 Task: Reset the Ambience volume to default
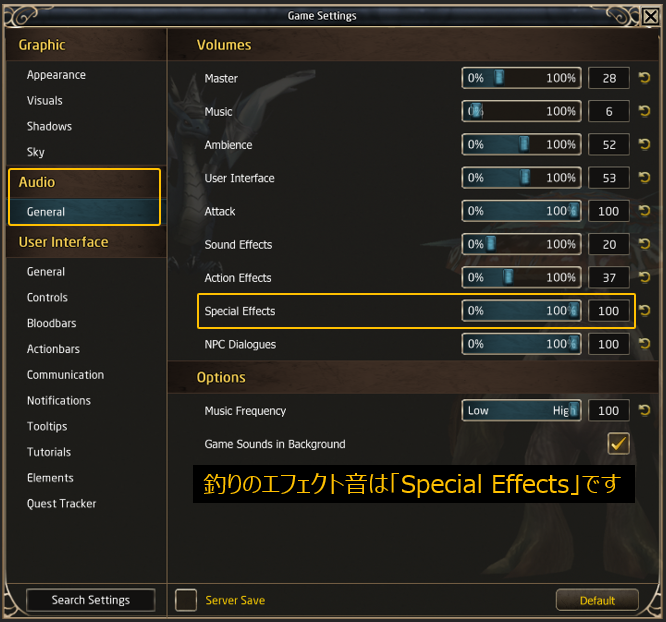[644, 144]
